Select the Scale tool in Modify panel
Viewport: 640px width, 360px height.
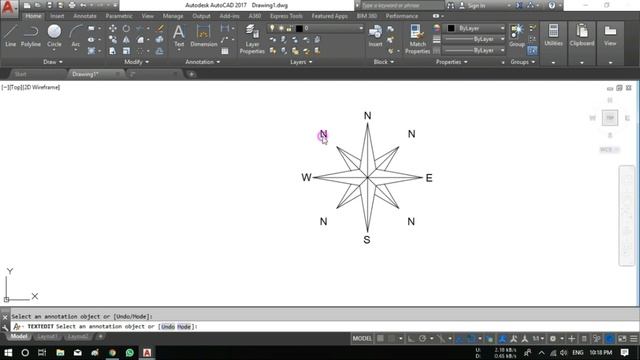tap(126, 51)
